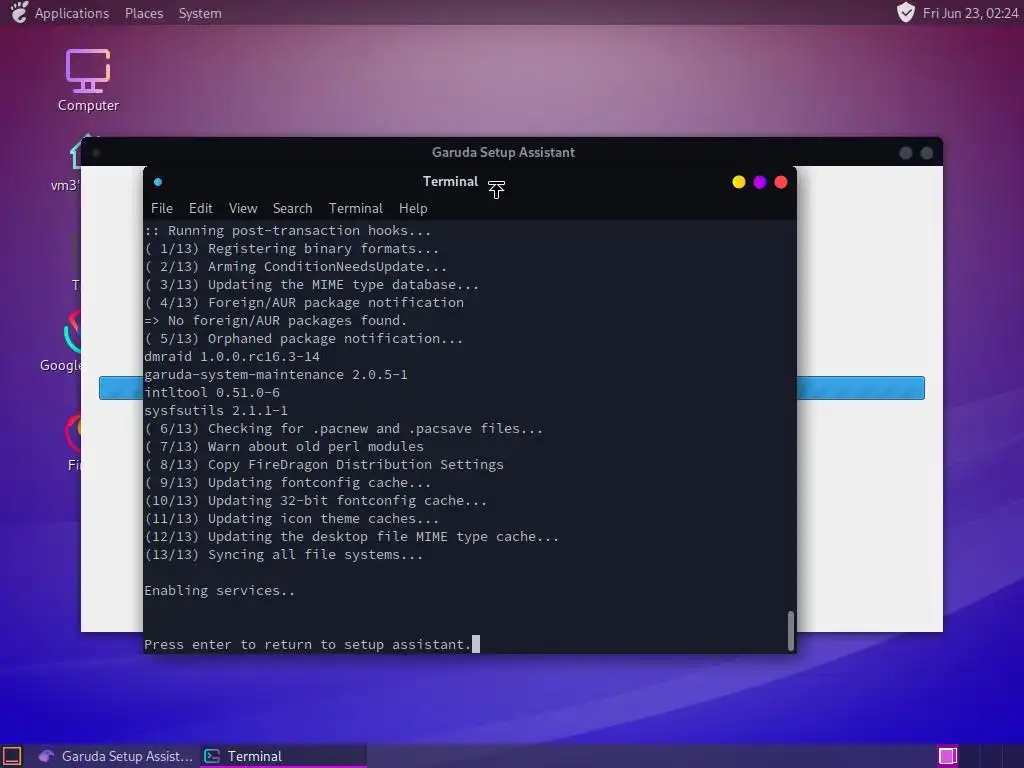Click the Terminal vertical scrollbar handle
The height and width of the screenshot is (768, 1024).
tap(791, 631)
